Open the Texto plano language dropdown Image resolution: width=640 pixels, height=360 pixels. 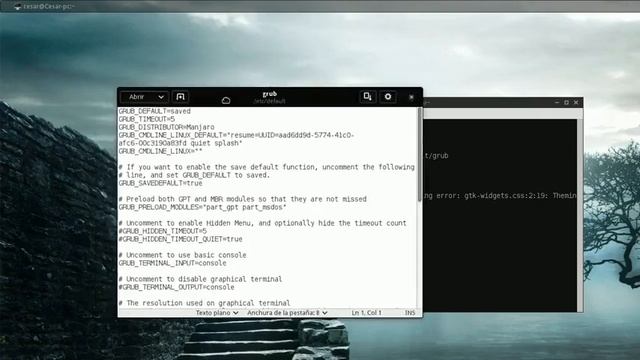pyautogui.click(x=217, y=313)
